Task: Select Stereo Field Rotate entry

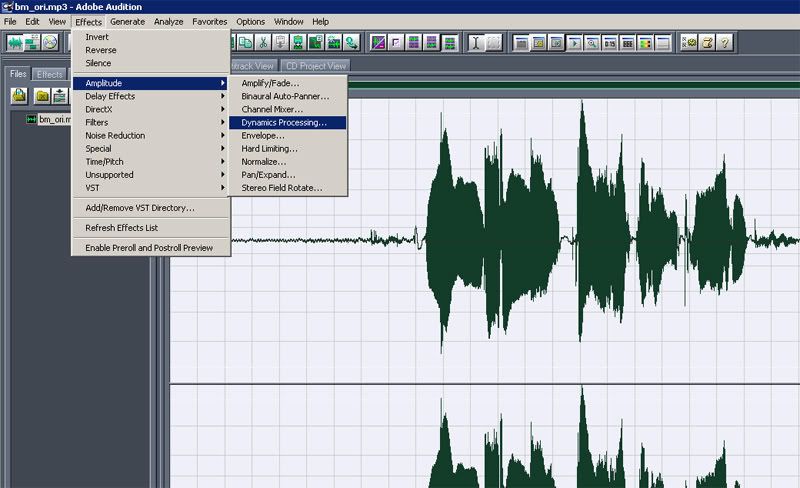Action: pyautogui.click(x=288, y=188)
